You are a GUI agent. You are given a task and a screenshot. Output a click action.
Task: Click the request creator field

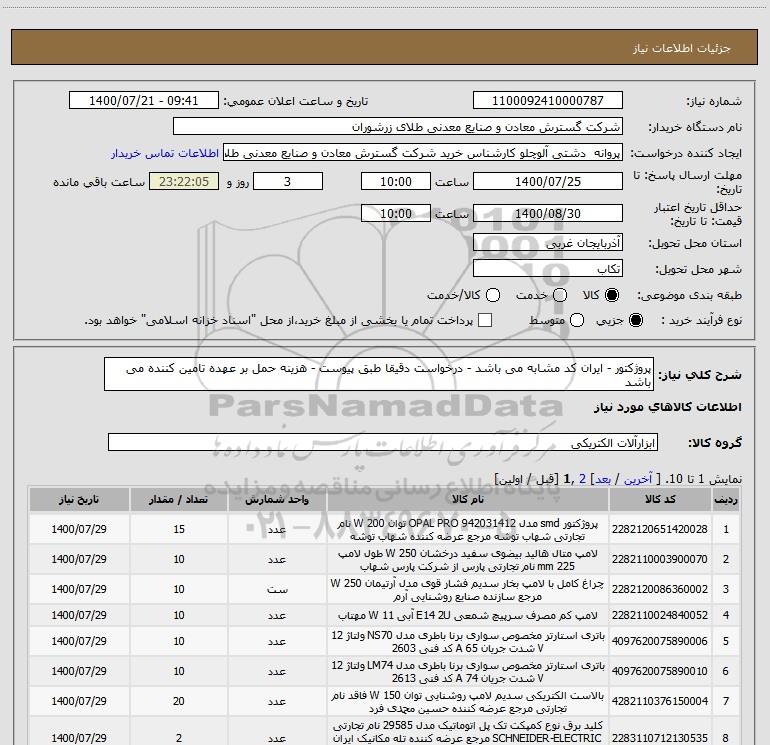[x=423, y=153]
